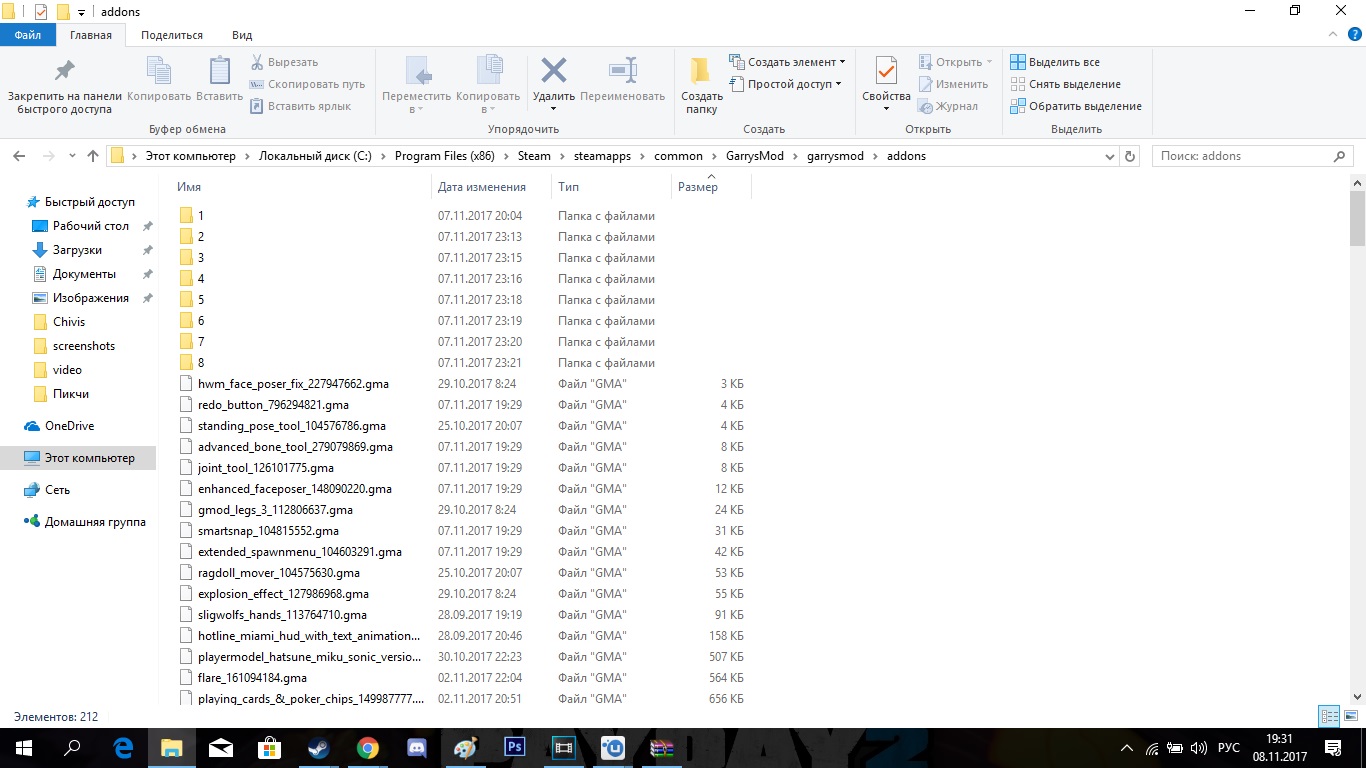This screenshot has height=768, width=1366.
Task: Select smartsnap_104815552.gma file
Action: tap(268, 531)
